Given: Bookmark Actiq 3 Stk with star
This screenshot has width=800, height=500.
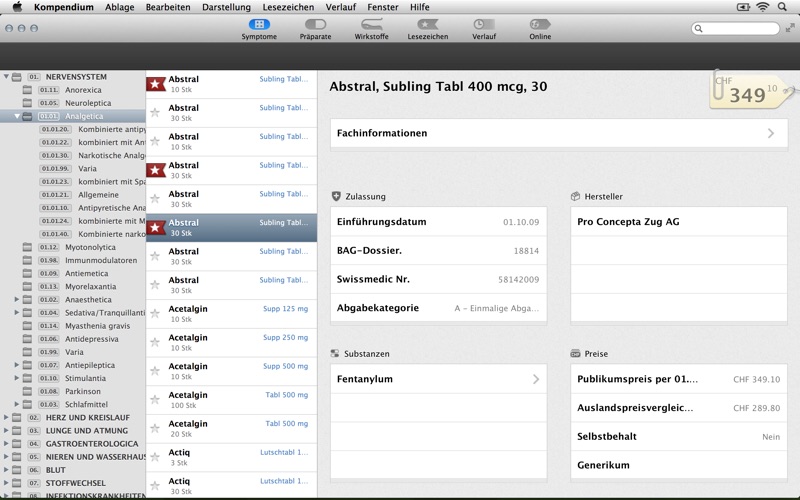Looking at the screenshot, I should [x=155, y=457].
